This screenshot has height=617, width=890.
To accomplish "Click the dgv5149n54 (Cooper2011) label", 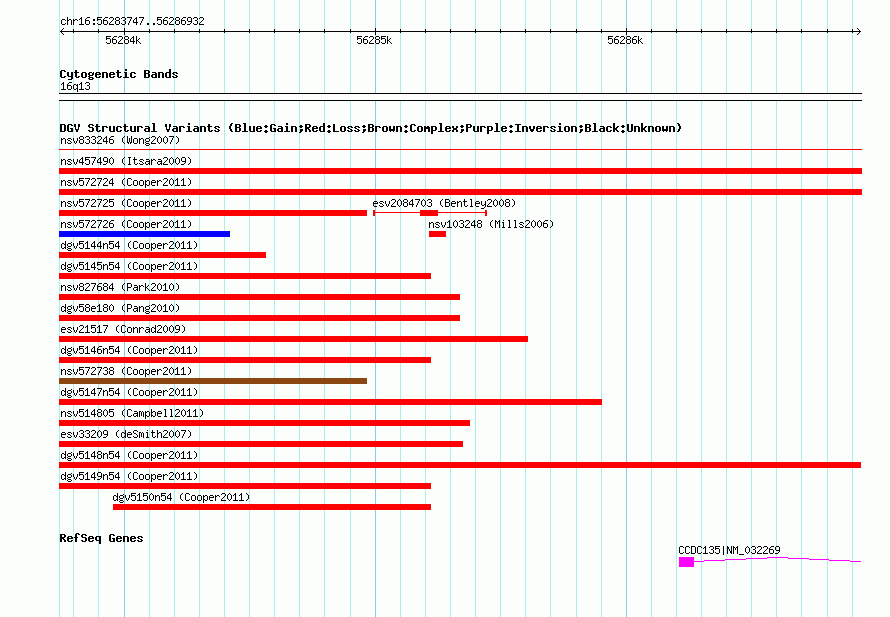I will click(x=129, y=476).
